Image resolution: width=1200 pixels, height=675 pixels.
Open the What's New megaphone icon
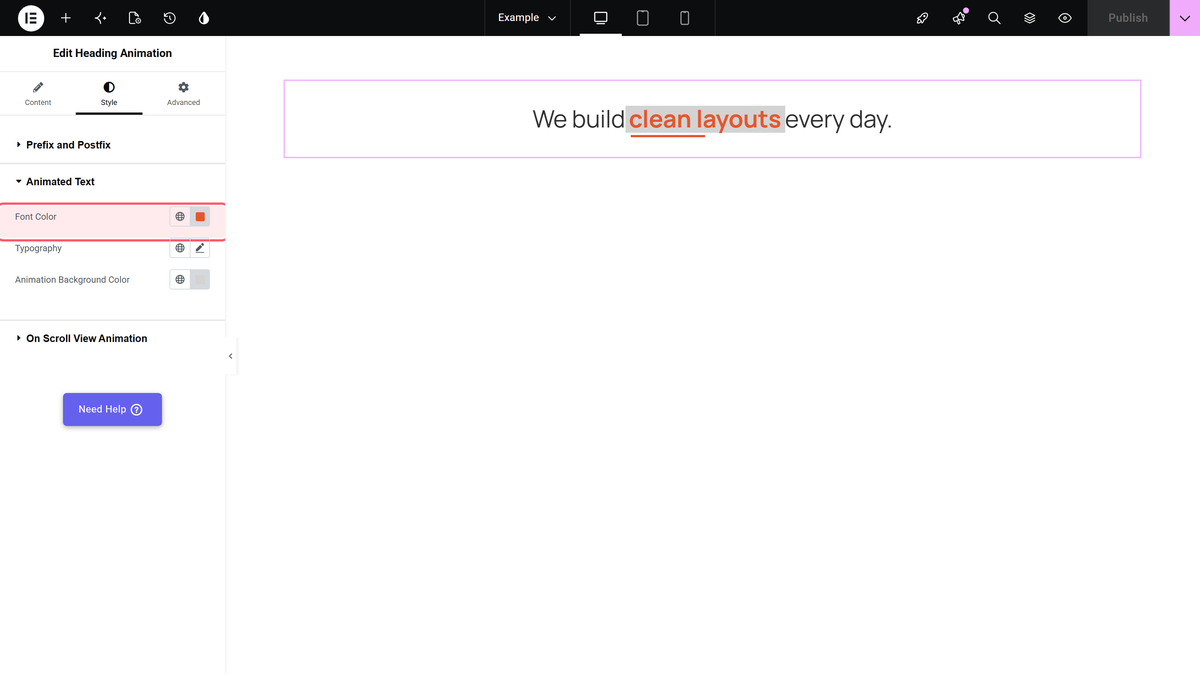959,18
